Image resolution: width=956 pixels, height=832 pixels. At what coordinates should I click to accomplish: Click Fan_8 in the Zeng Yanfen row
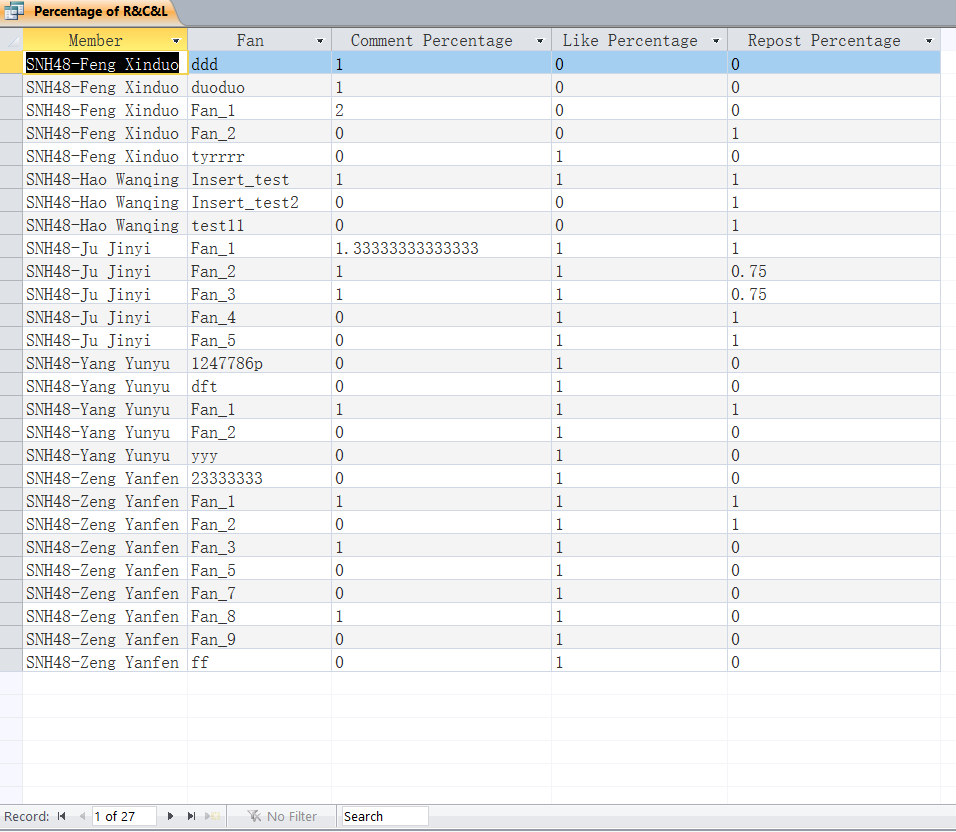tap(259, 616)
